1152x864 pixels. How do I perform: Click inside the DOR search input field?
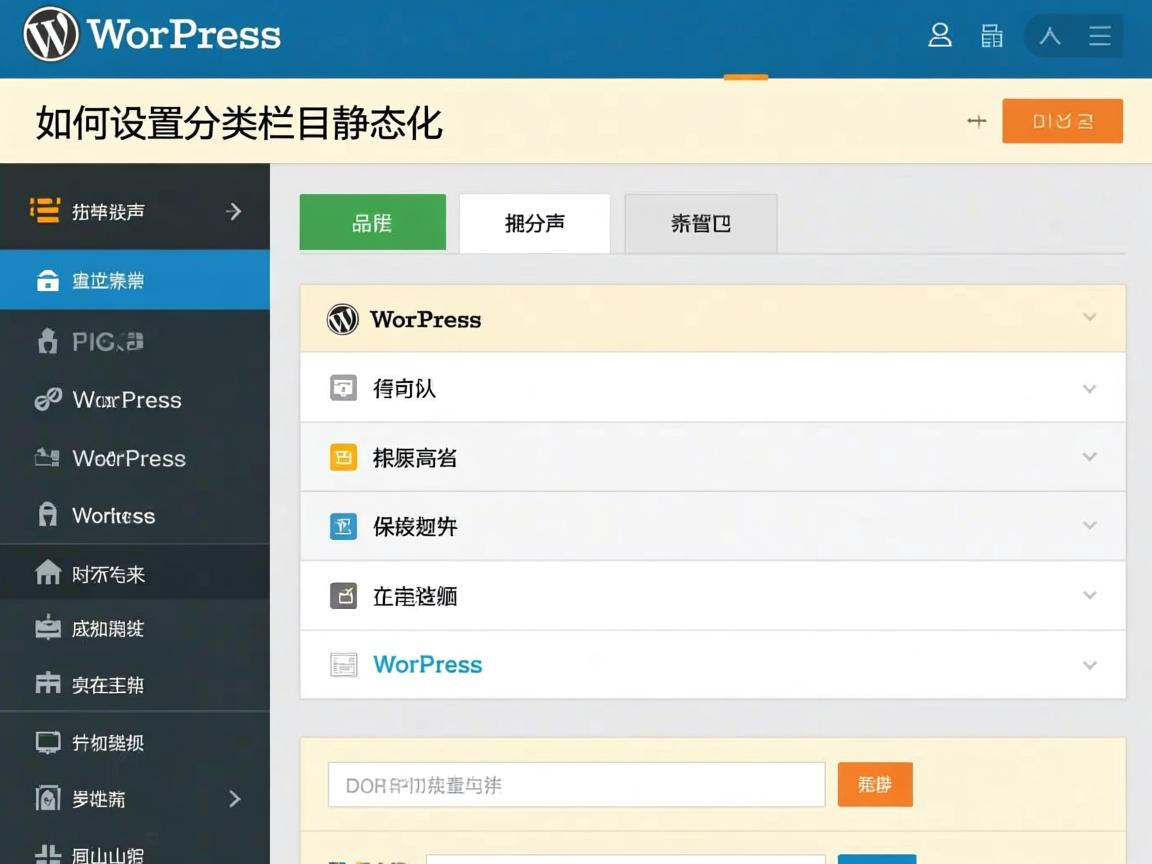click(576, 784)
